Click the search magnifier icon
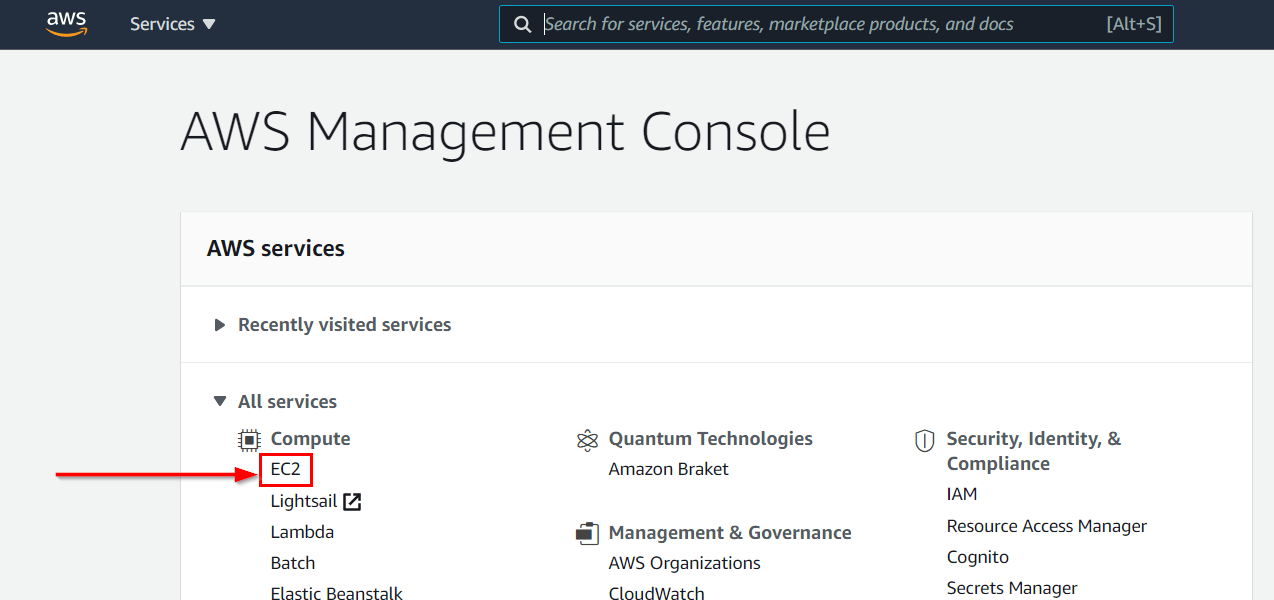 coord(522,23)
